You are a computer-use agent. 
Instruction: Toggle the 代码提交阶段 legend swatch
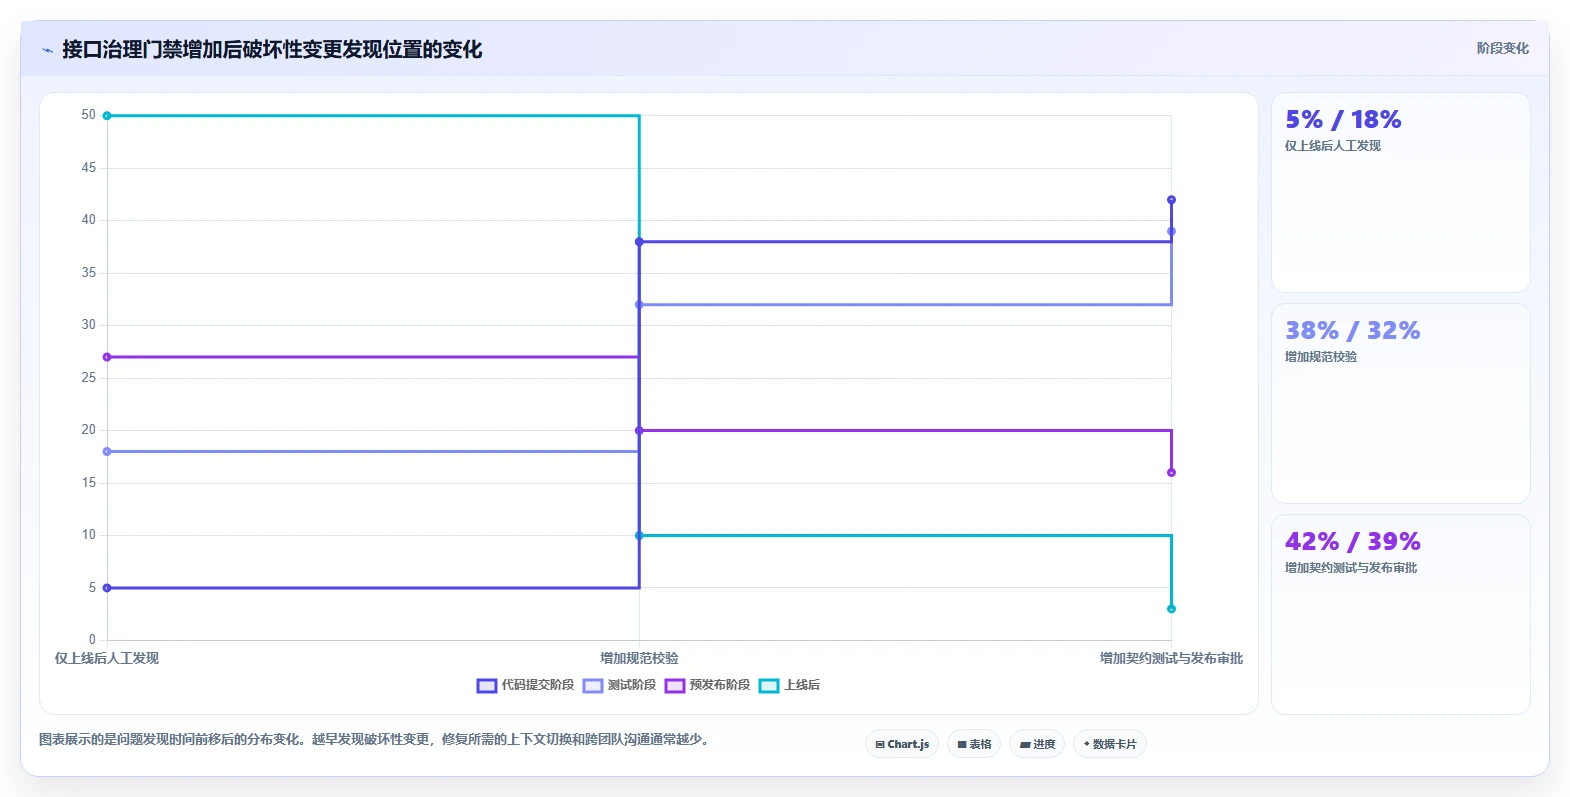(x=487, y=686)
